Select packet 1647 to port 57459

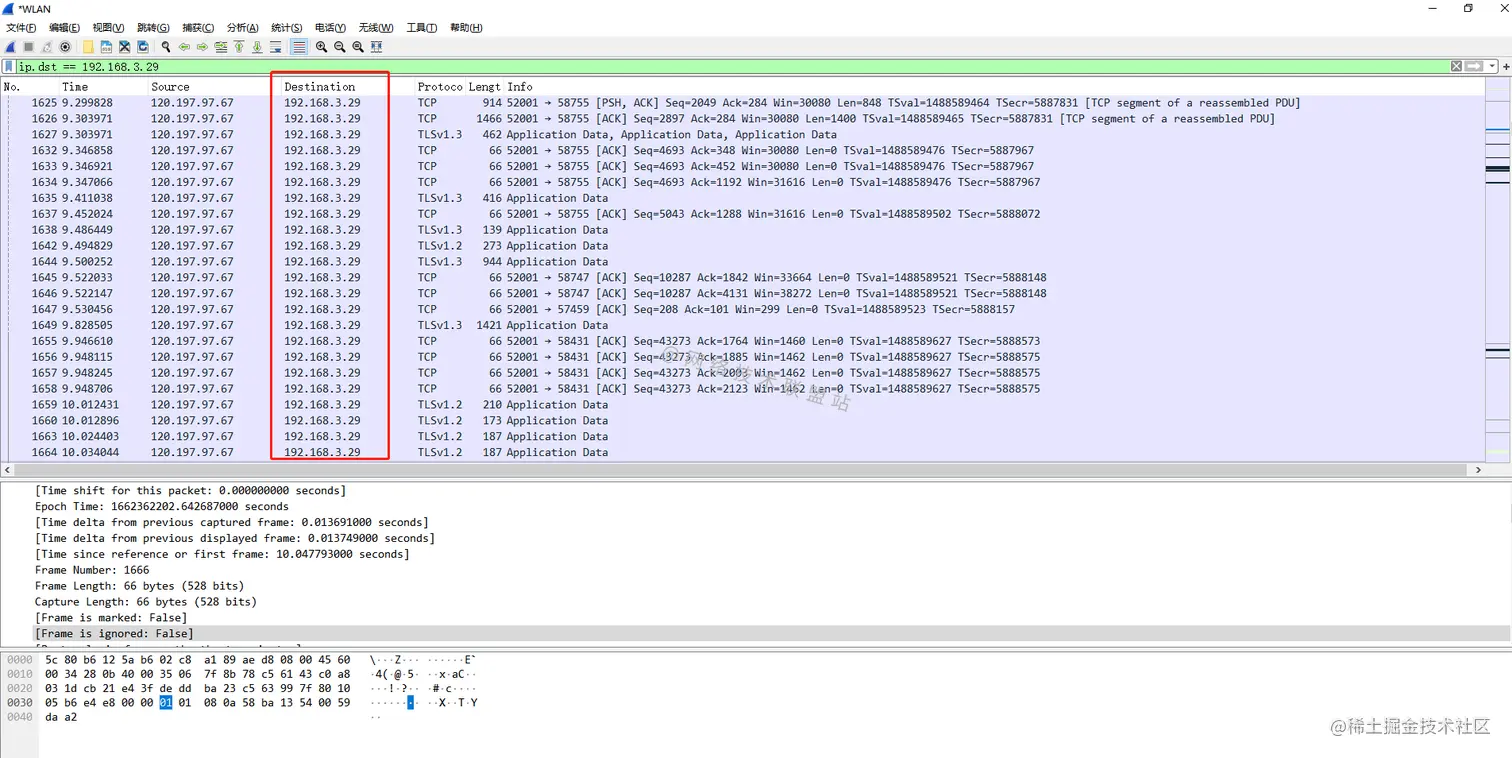tap(742, 309)
